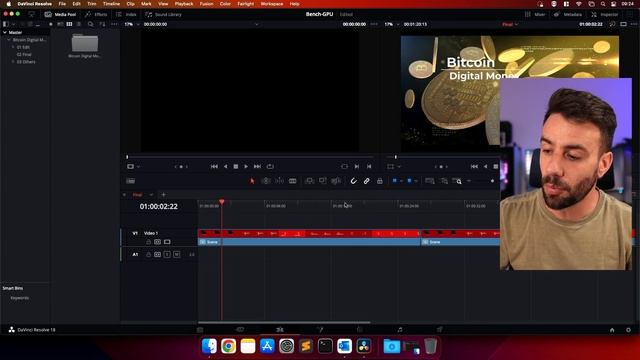Jump to first frame in source viewer
The width and height of the screenshot is (640, 360).
pos(214,167)
